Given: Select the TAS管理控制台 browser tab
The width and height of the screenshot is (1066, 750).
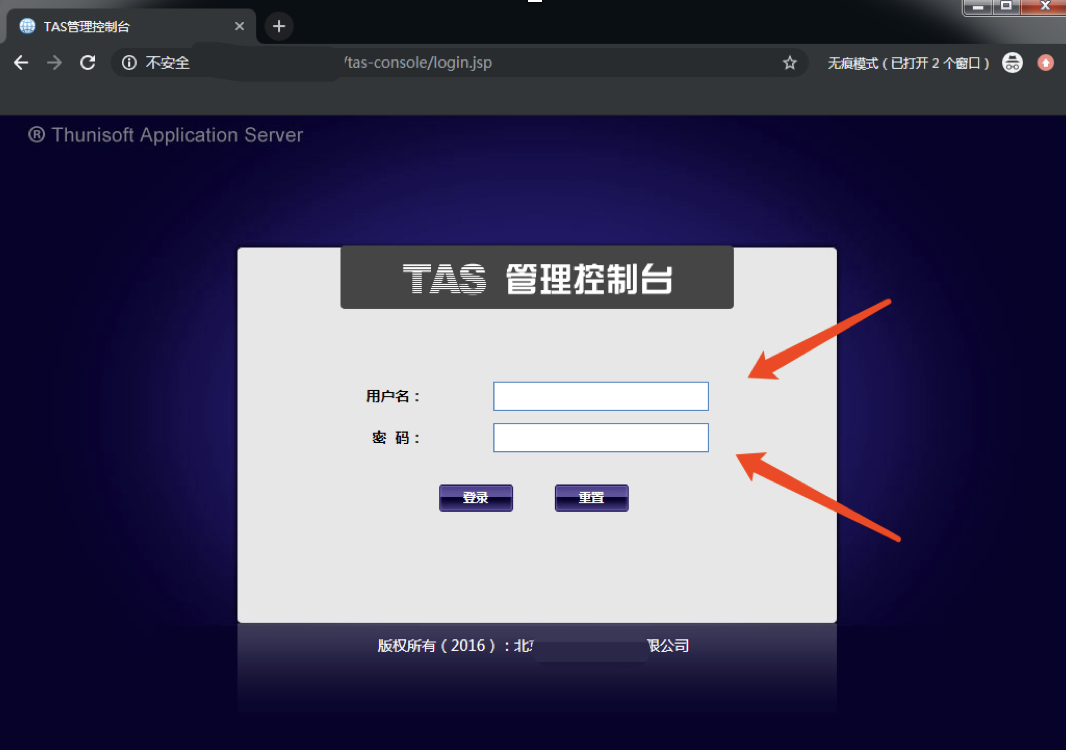Looking at the screenshot, I should coord(120,26).
